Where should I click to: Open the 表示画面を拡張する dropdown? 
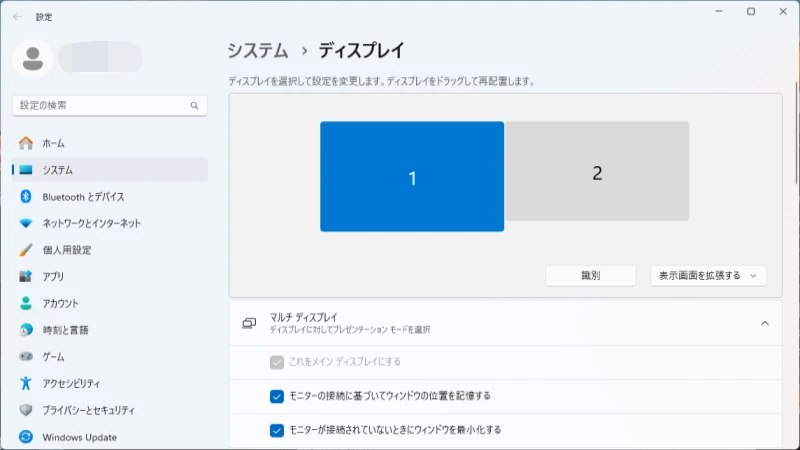coord(708,276)
